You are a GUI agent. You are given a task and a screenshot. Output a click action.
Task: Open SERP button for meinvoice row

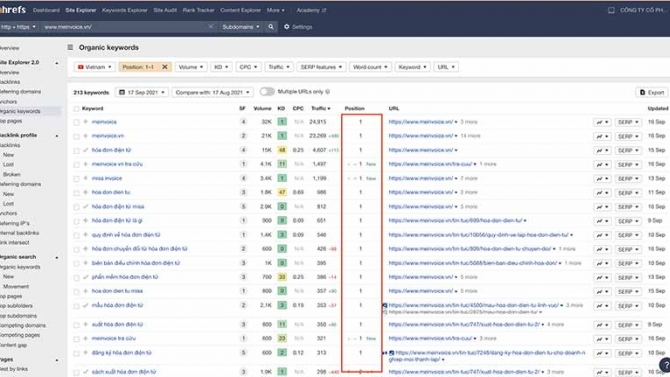pyautogui.click(x=628, y=122)
